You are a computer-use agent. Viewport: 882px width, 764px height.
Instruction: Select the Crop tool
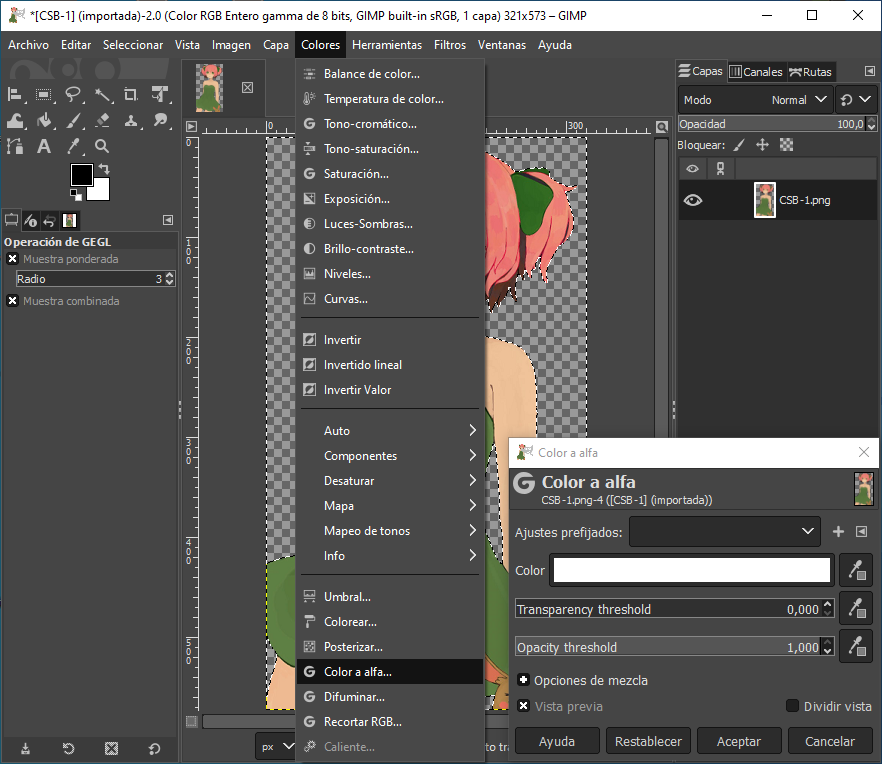click(131, 95)
